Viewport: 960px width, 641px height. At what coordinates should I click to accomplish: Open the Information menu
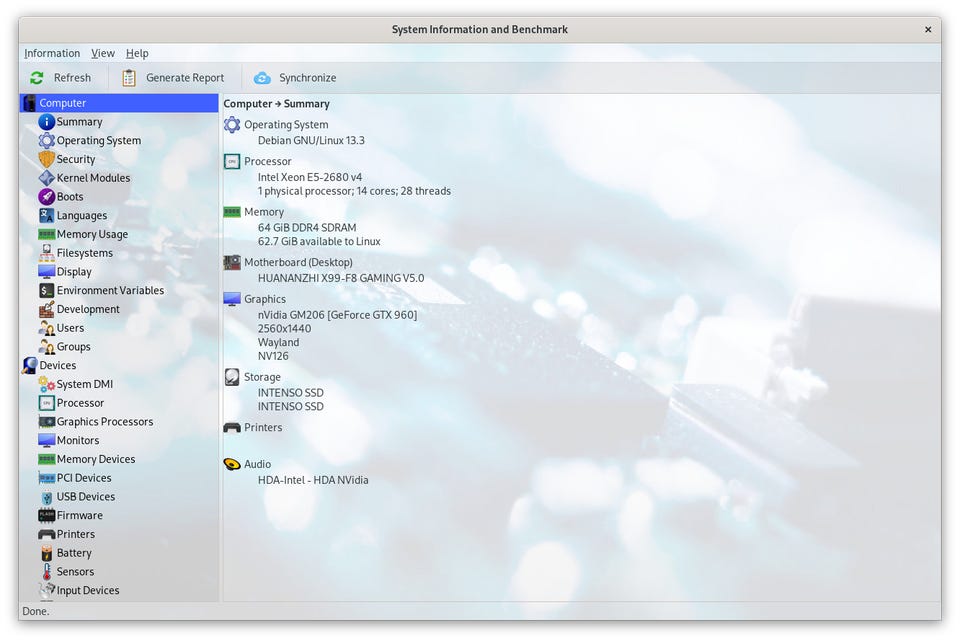pos(52,53)
